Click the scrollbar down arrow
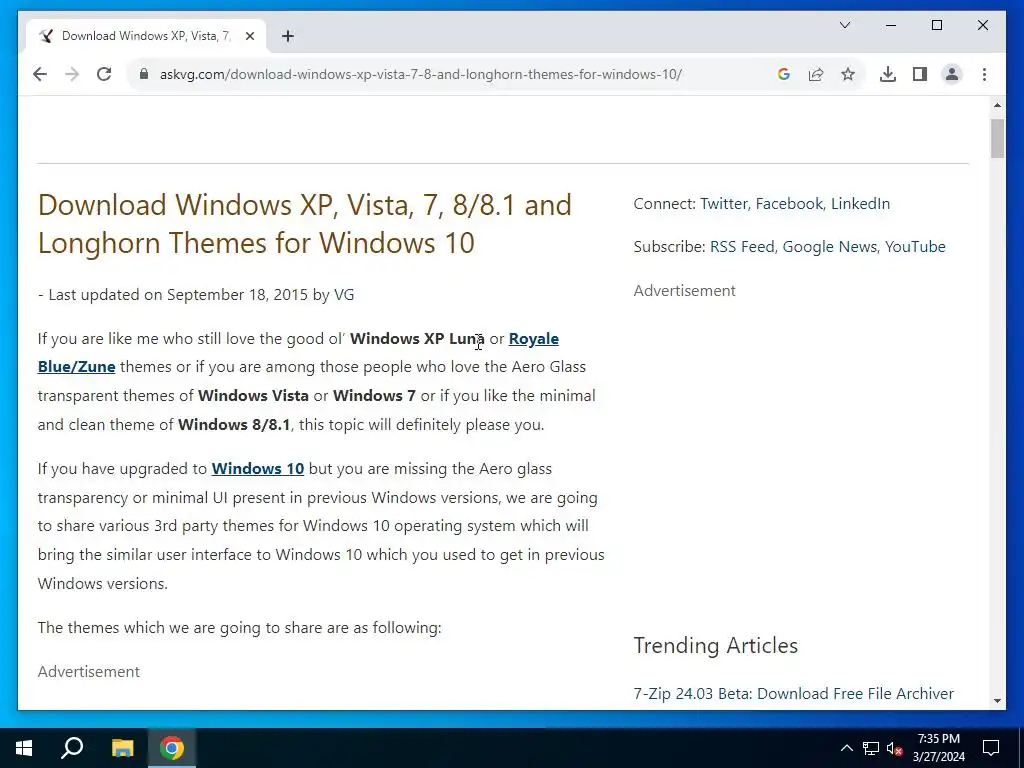 coord(997,701)
